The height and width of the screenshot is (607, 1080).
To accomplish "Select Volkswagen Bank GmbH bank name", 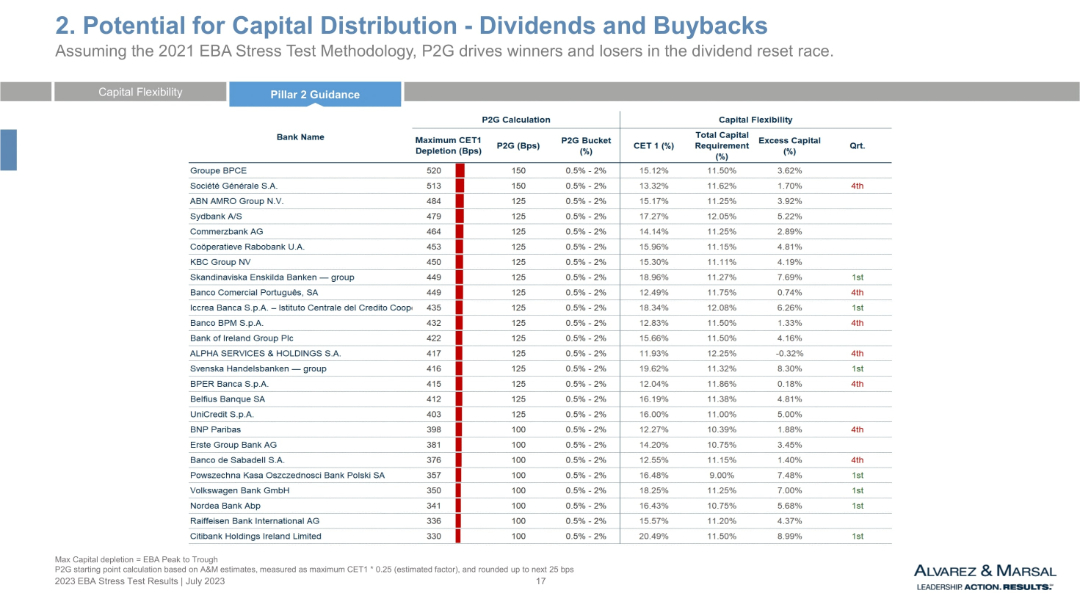I will tap(240, 491).
